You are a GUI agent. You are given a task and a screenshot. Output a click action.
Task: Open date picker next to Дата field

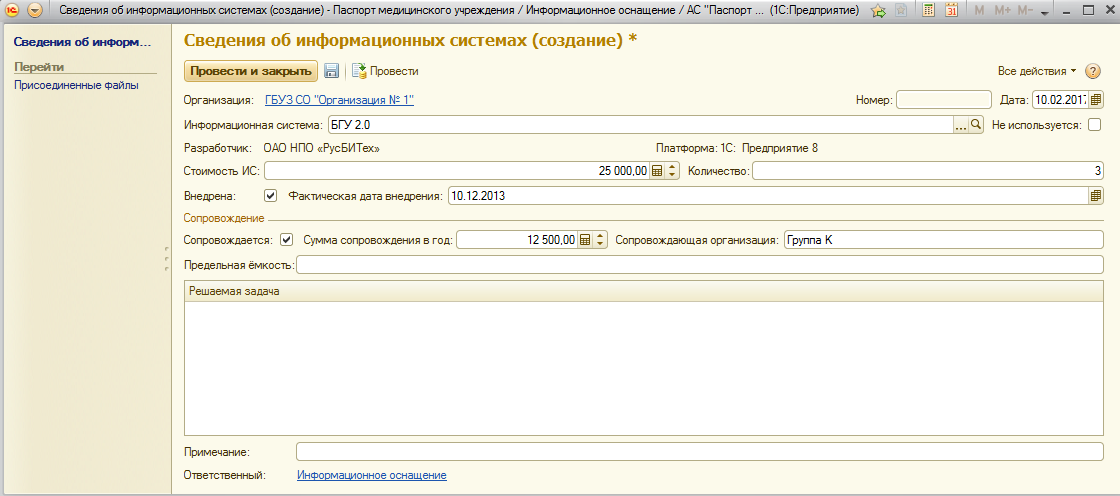pyautogui.click(x=1096, y=99)
